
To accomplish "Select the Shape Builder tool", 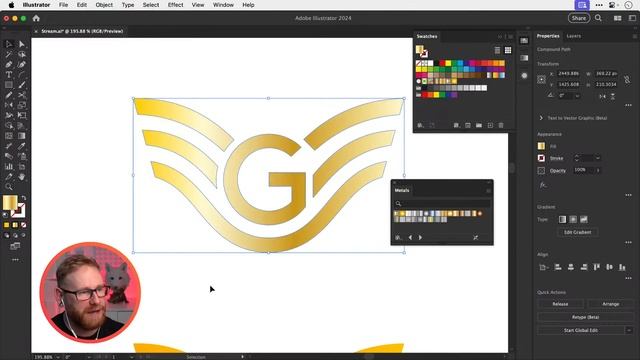I will coord(9,126).
